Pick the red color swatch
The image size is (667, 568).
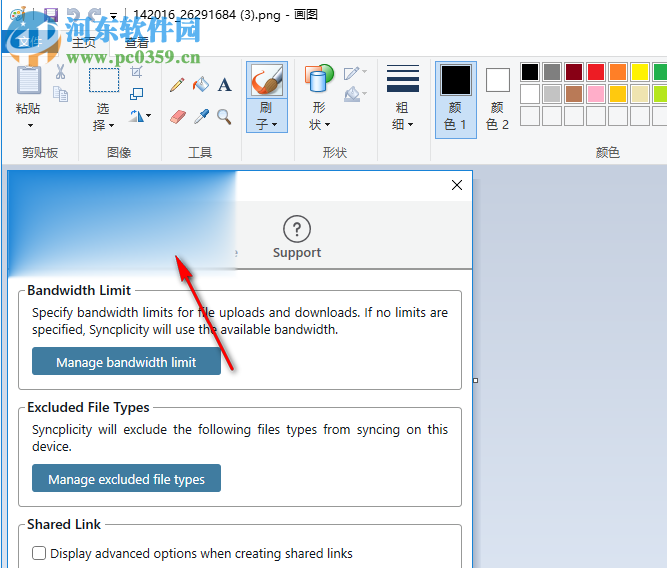(596, 72)
